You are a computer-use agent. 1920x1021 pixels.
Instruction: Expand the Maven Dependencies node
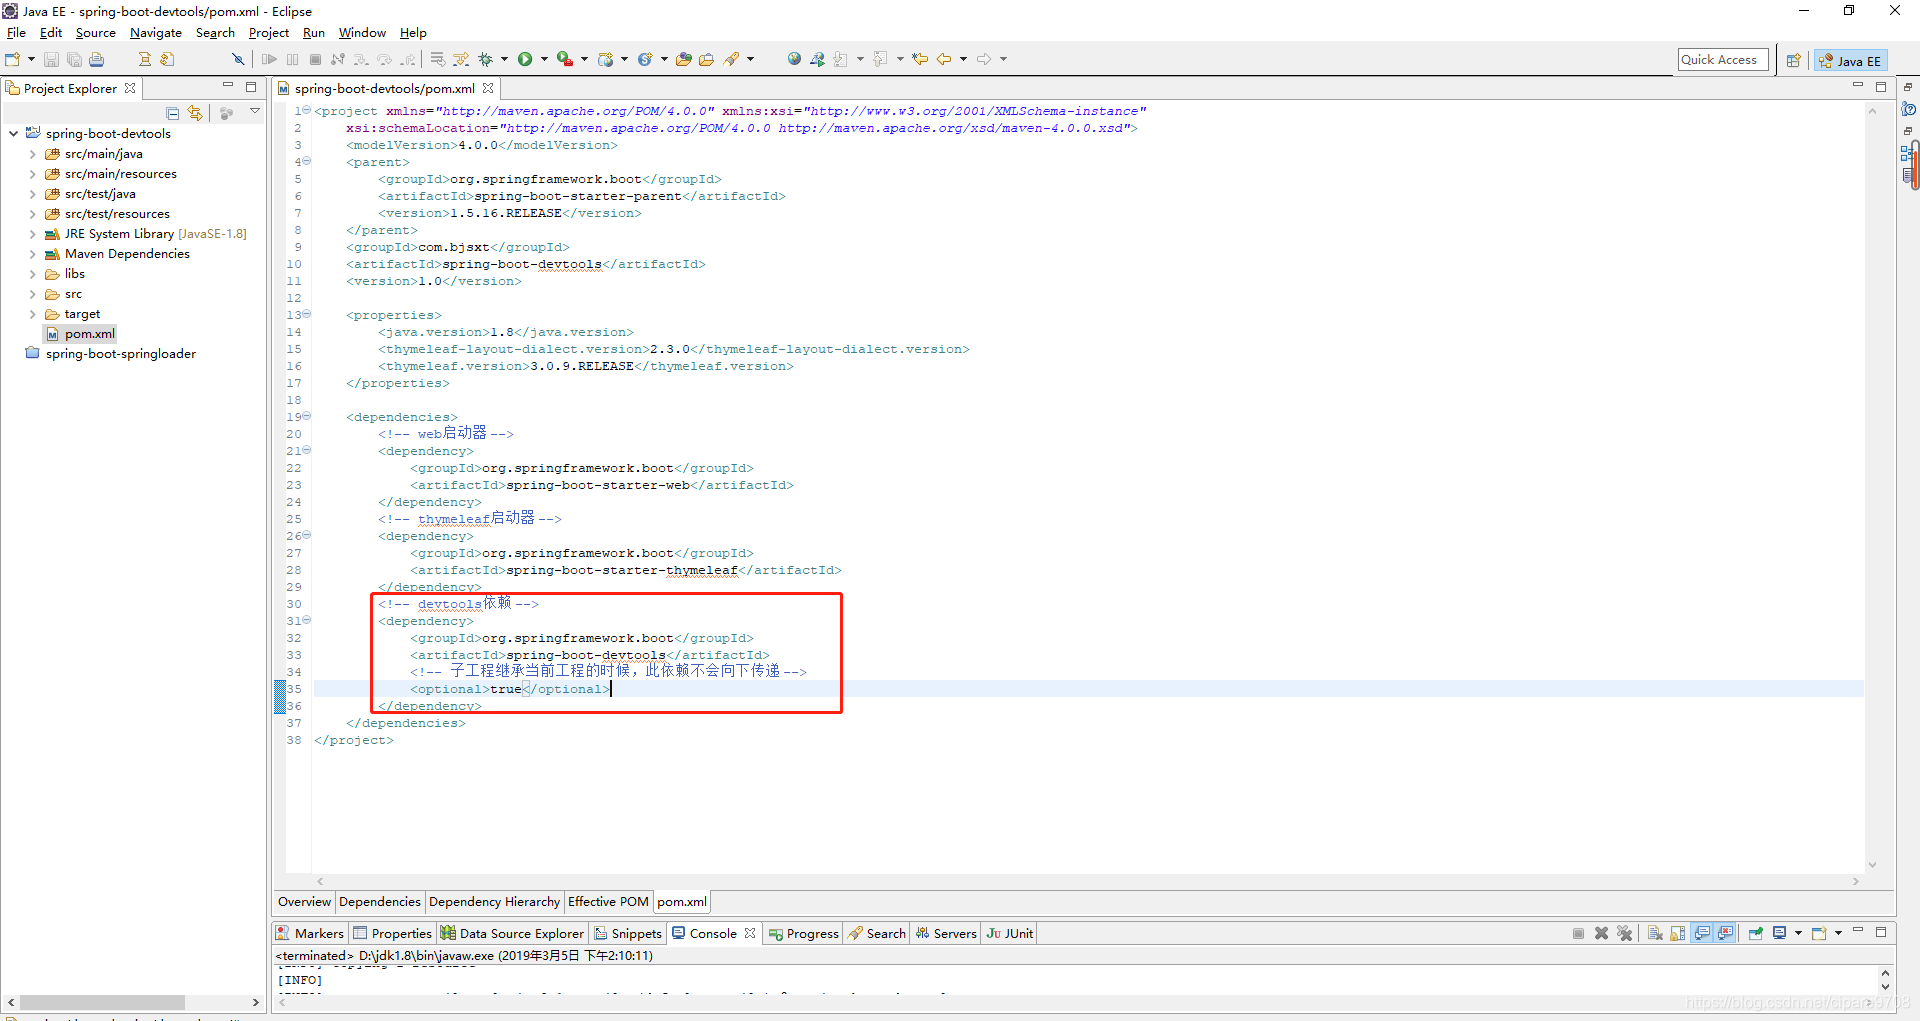(x=33, y=254)
